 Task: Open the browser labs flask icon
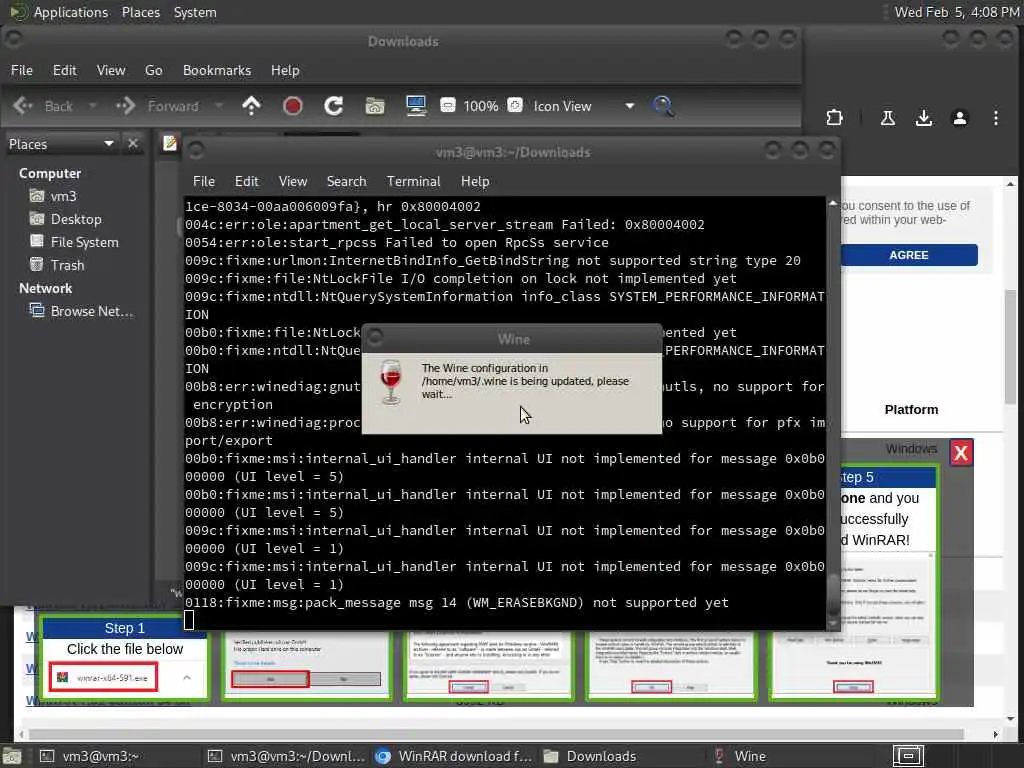888,118
